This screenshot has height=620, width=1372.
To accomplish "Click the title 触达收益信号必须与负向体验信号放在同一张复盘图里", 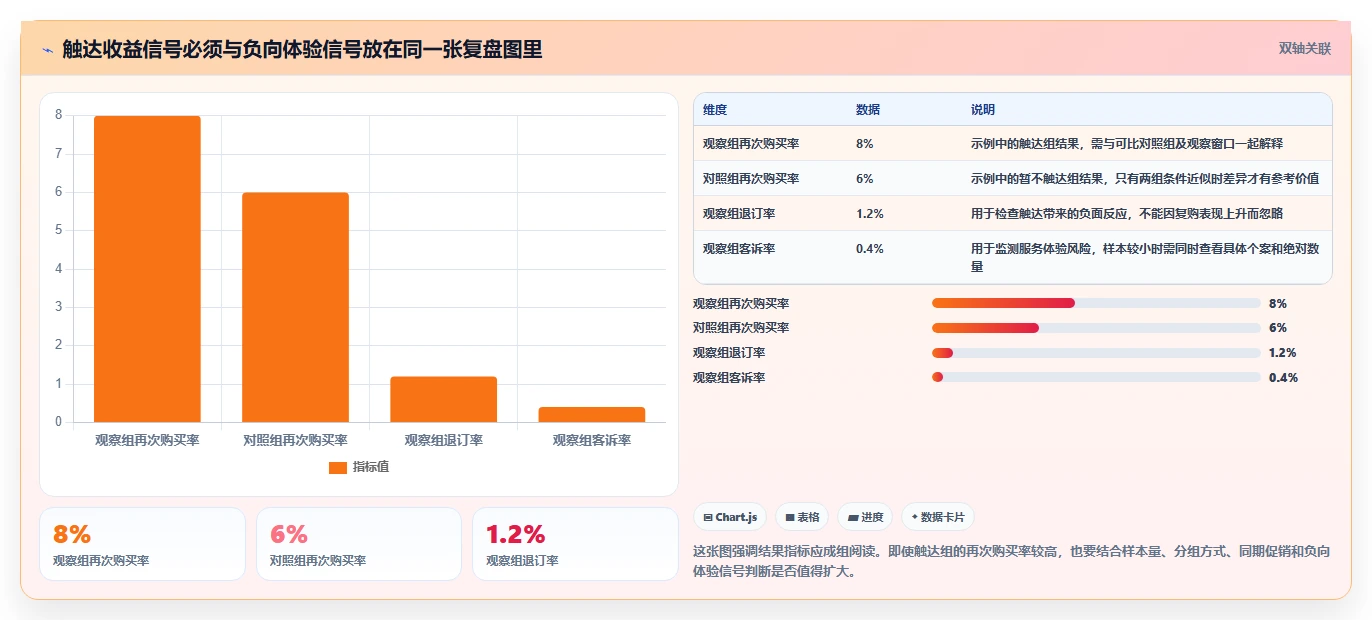I will tap(302, 49).
